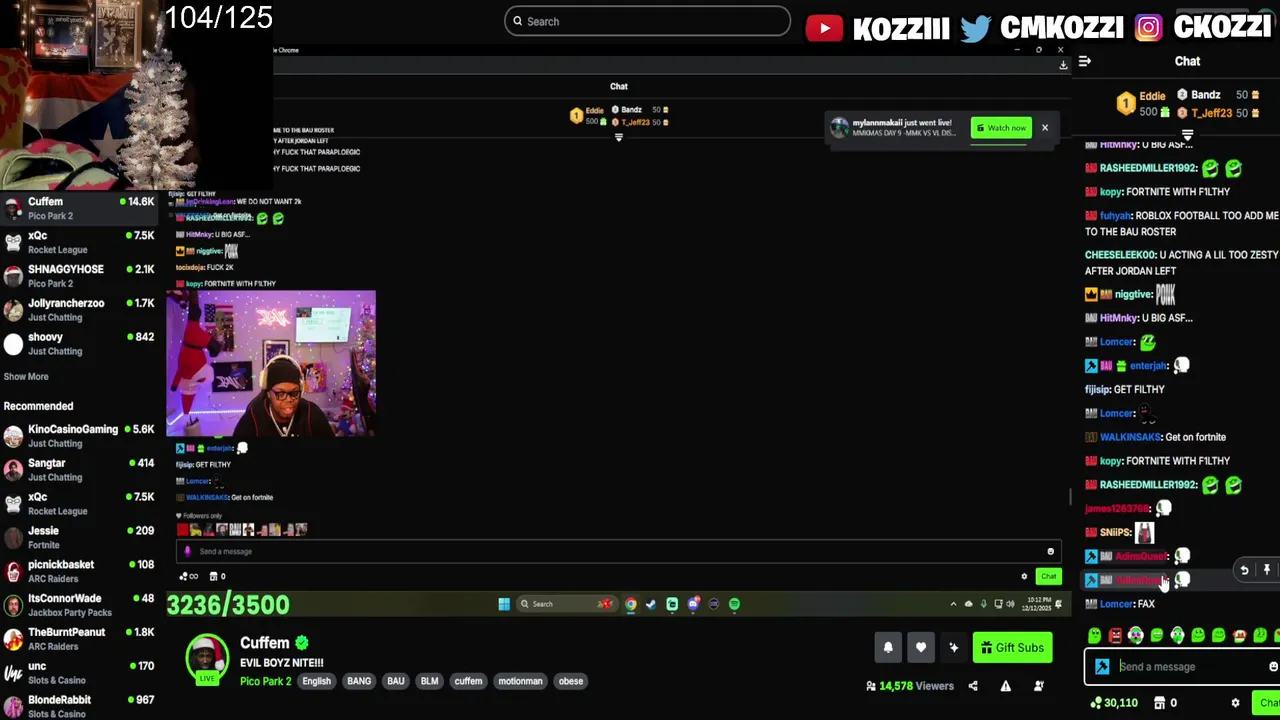1280x720 pixels.
Task: Open KinoCasinoGaming recommended channel
Action: (80, 436)
